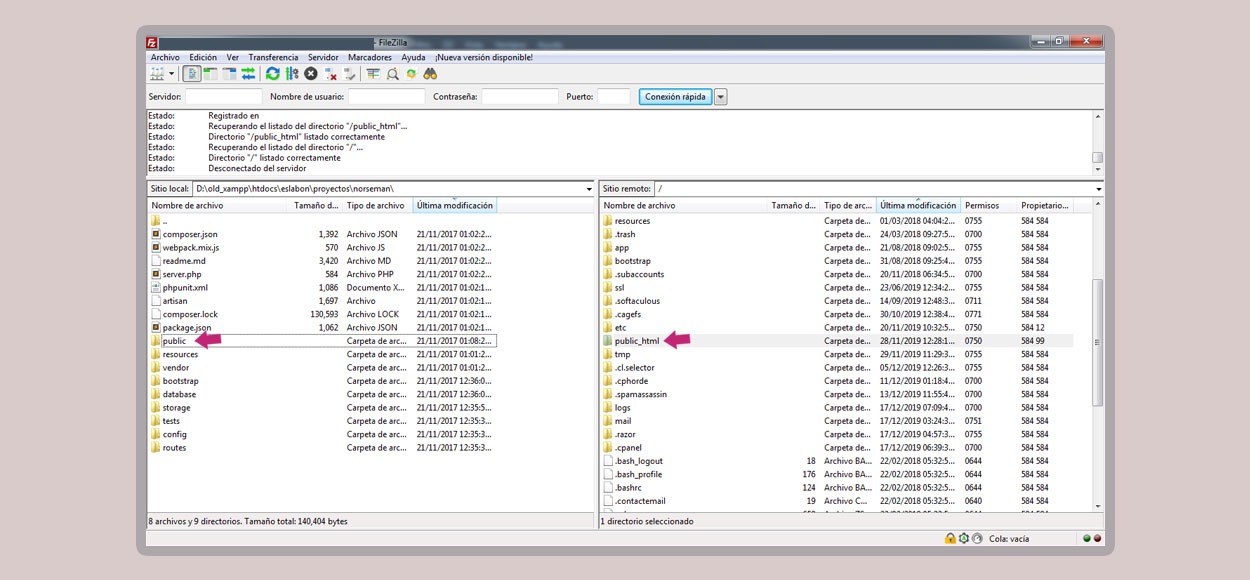Click the encryption lock status icon
The height and width of the screenshot is (580, 1250).
point(950,538)
